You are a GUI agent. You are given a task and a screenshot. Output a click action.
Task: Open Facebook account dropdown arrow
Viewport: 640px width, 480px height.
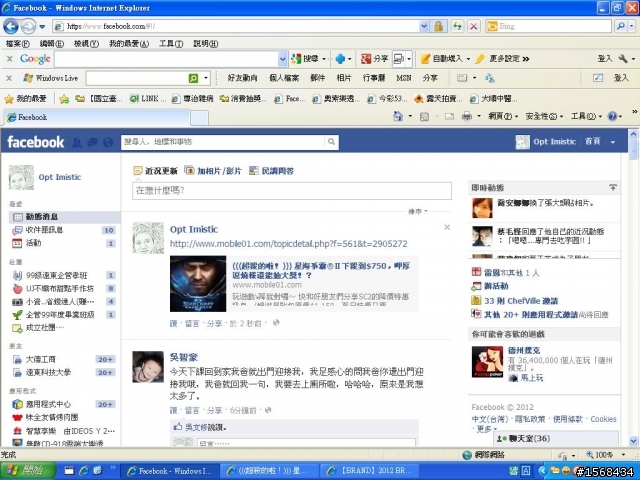pyautogui.click(x=613, y=142)
